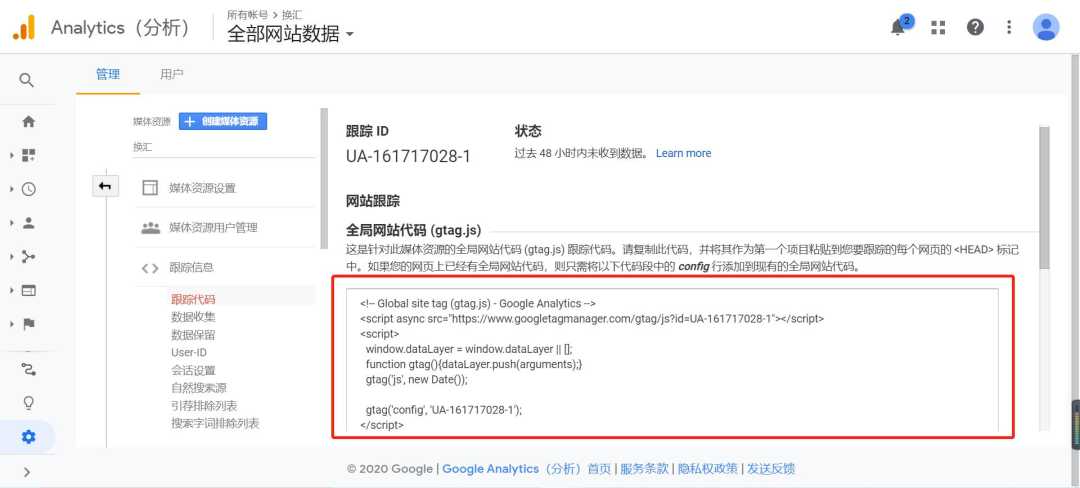Viewport: 1080px width, 488px height.
Task: Click the search icon in sidebar
Action: [26, 81]
